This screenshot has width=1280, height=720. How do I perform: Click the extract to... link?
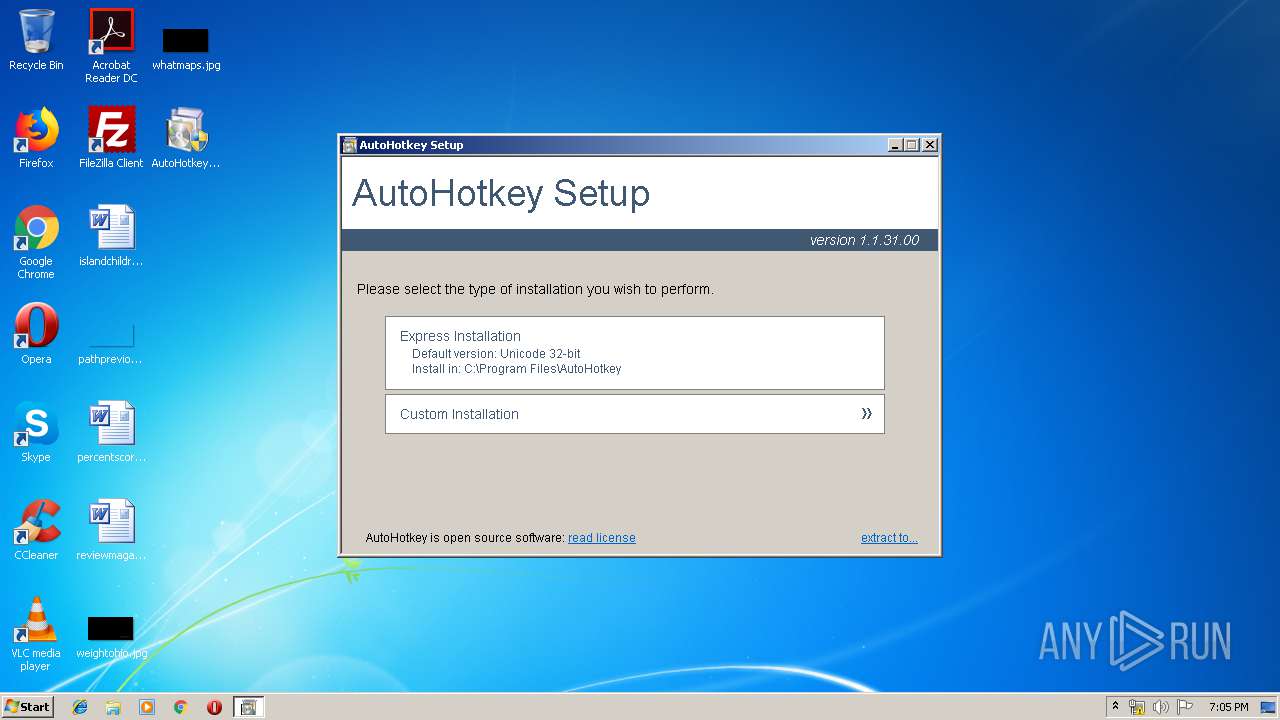[889, 538]
